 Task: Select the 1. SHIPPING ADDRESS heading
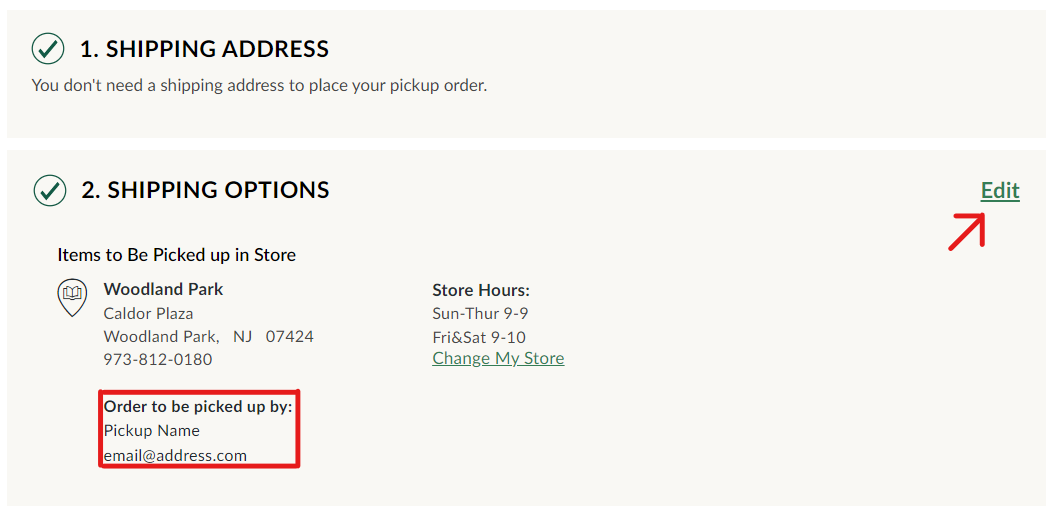(x=204, y=49)
